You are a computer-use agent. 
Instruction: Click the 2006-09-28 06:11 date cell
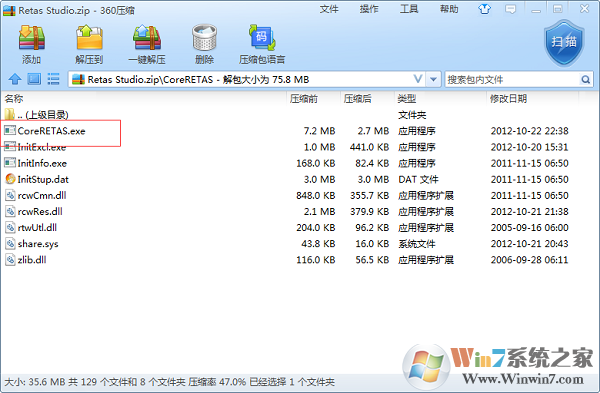tap(529, 259)
